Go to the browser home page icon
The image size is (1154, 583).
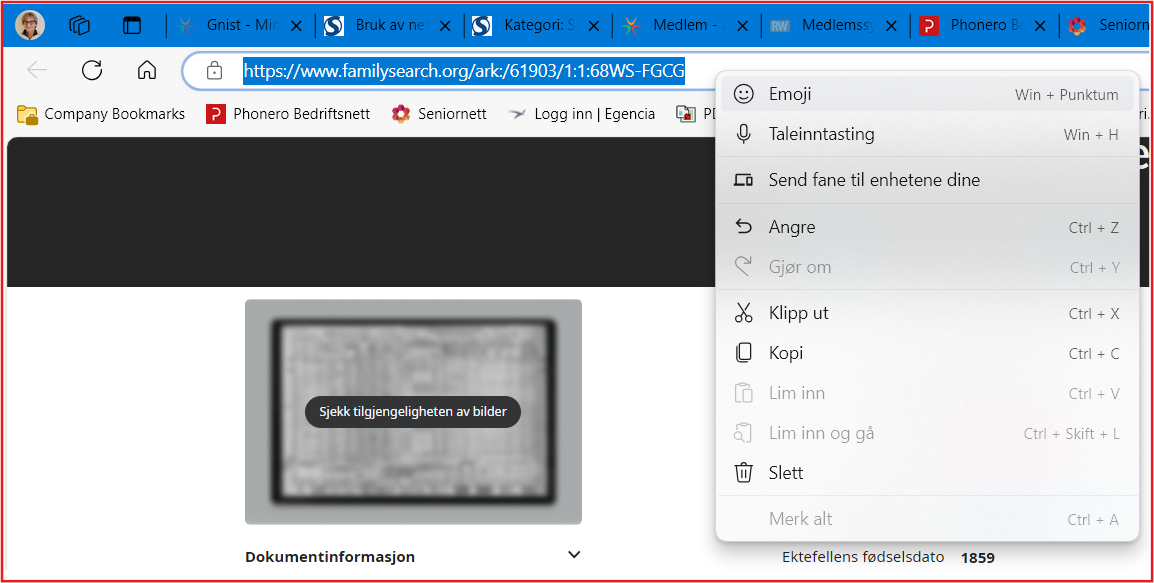147,70
